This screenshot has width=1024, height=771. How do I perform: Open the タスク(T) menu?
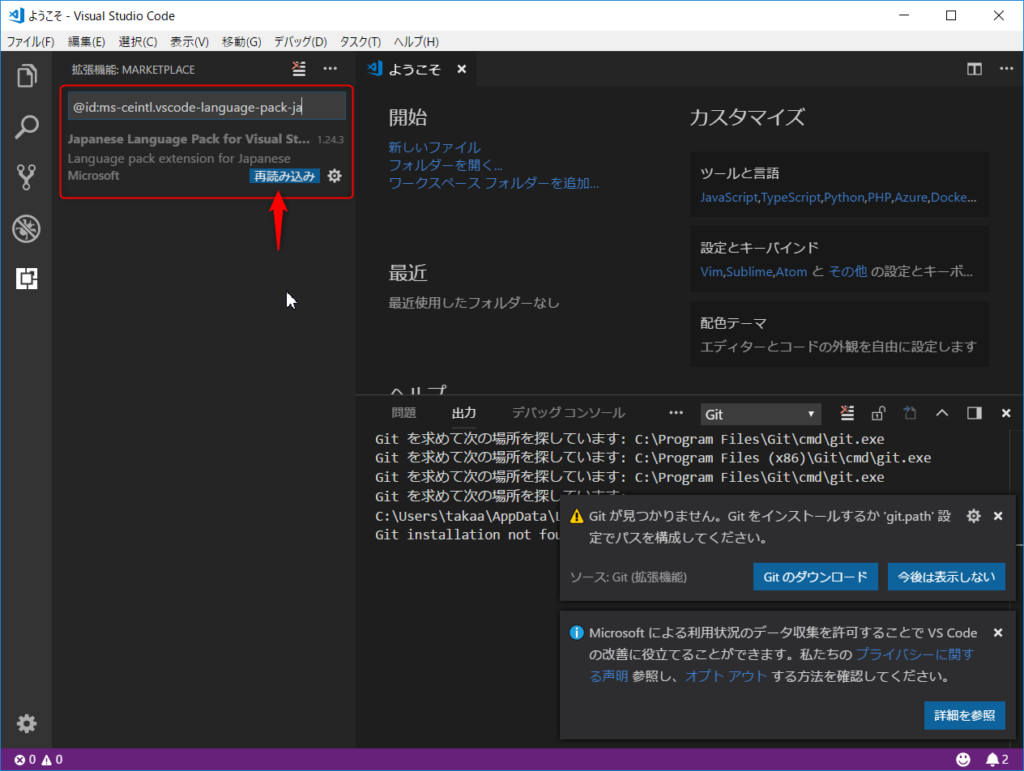click(x=360, y=42)
